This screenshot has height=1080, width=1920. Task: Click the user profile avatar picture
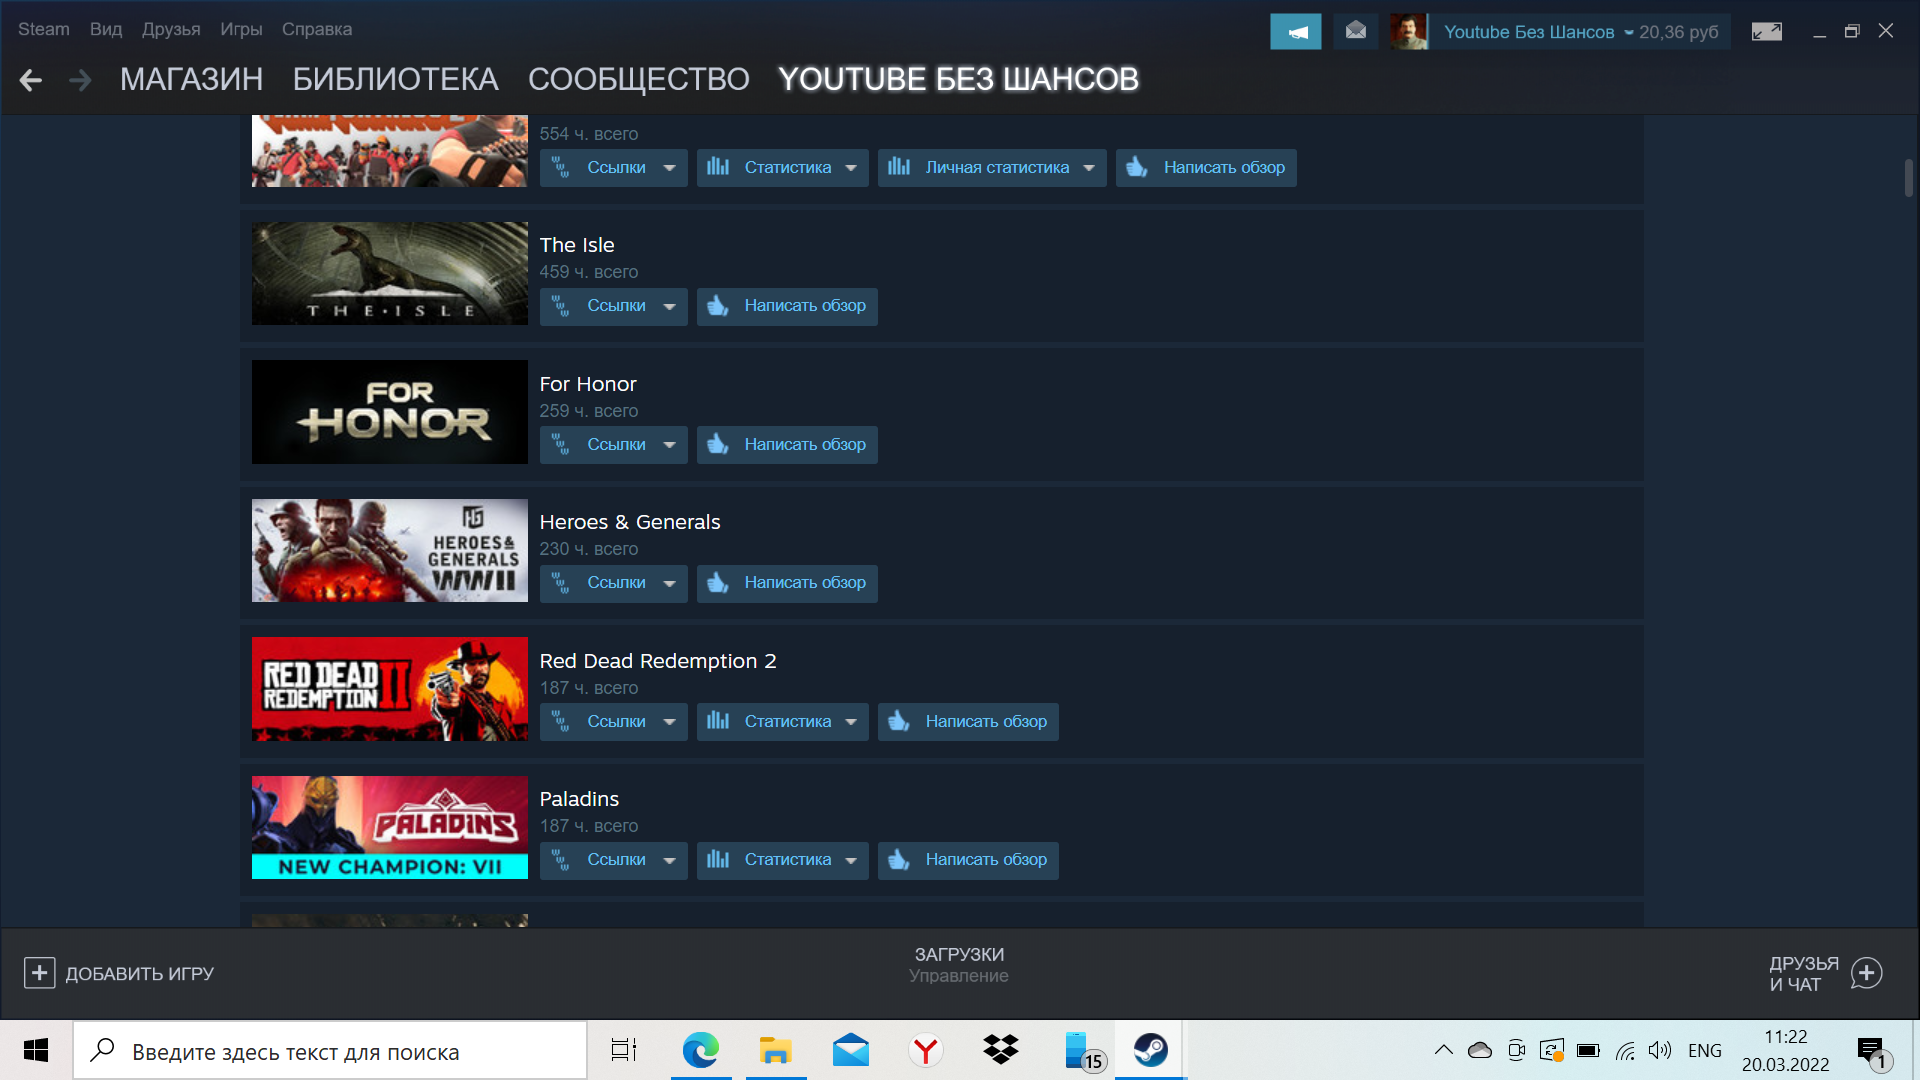1408,31
